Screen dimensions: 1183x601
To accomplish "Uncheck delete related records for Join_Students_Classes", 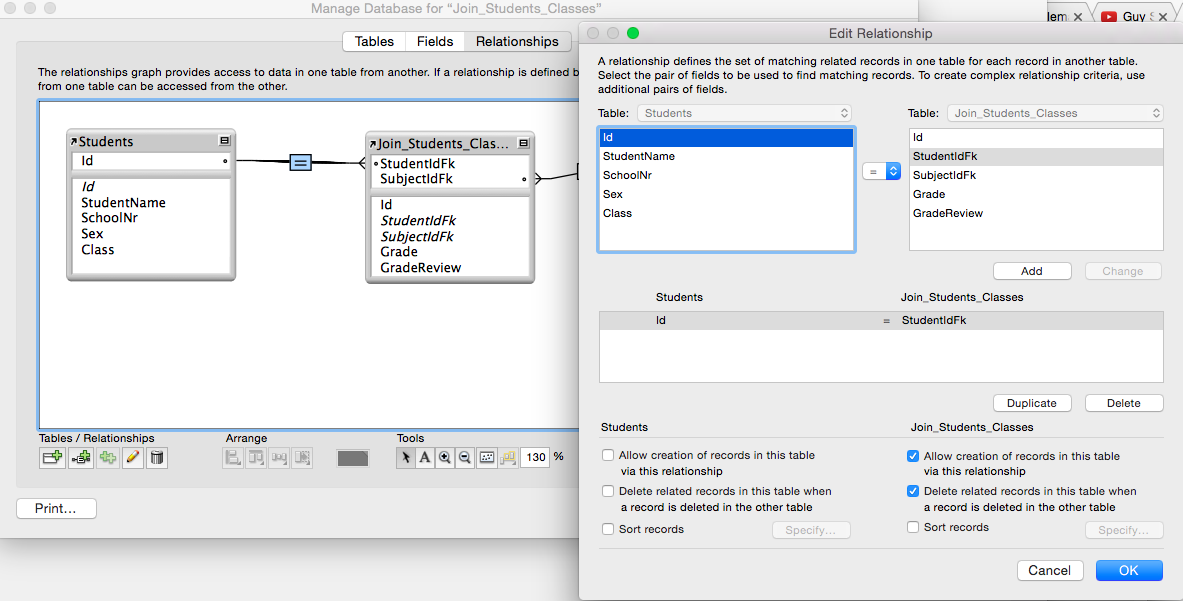I will click(x=913, y=491).
